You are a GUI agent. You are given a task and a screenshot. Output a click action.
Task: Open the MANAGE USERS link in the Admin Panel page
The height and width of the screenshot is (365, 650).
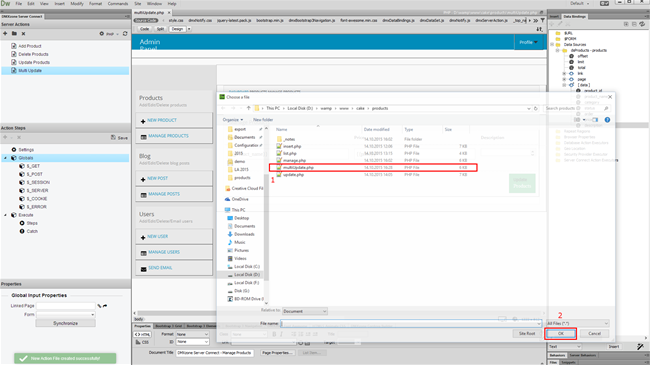click(x=164, y=252)
